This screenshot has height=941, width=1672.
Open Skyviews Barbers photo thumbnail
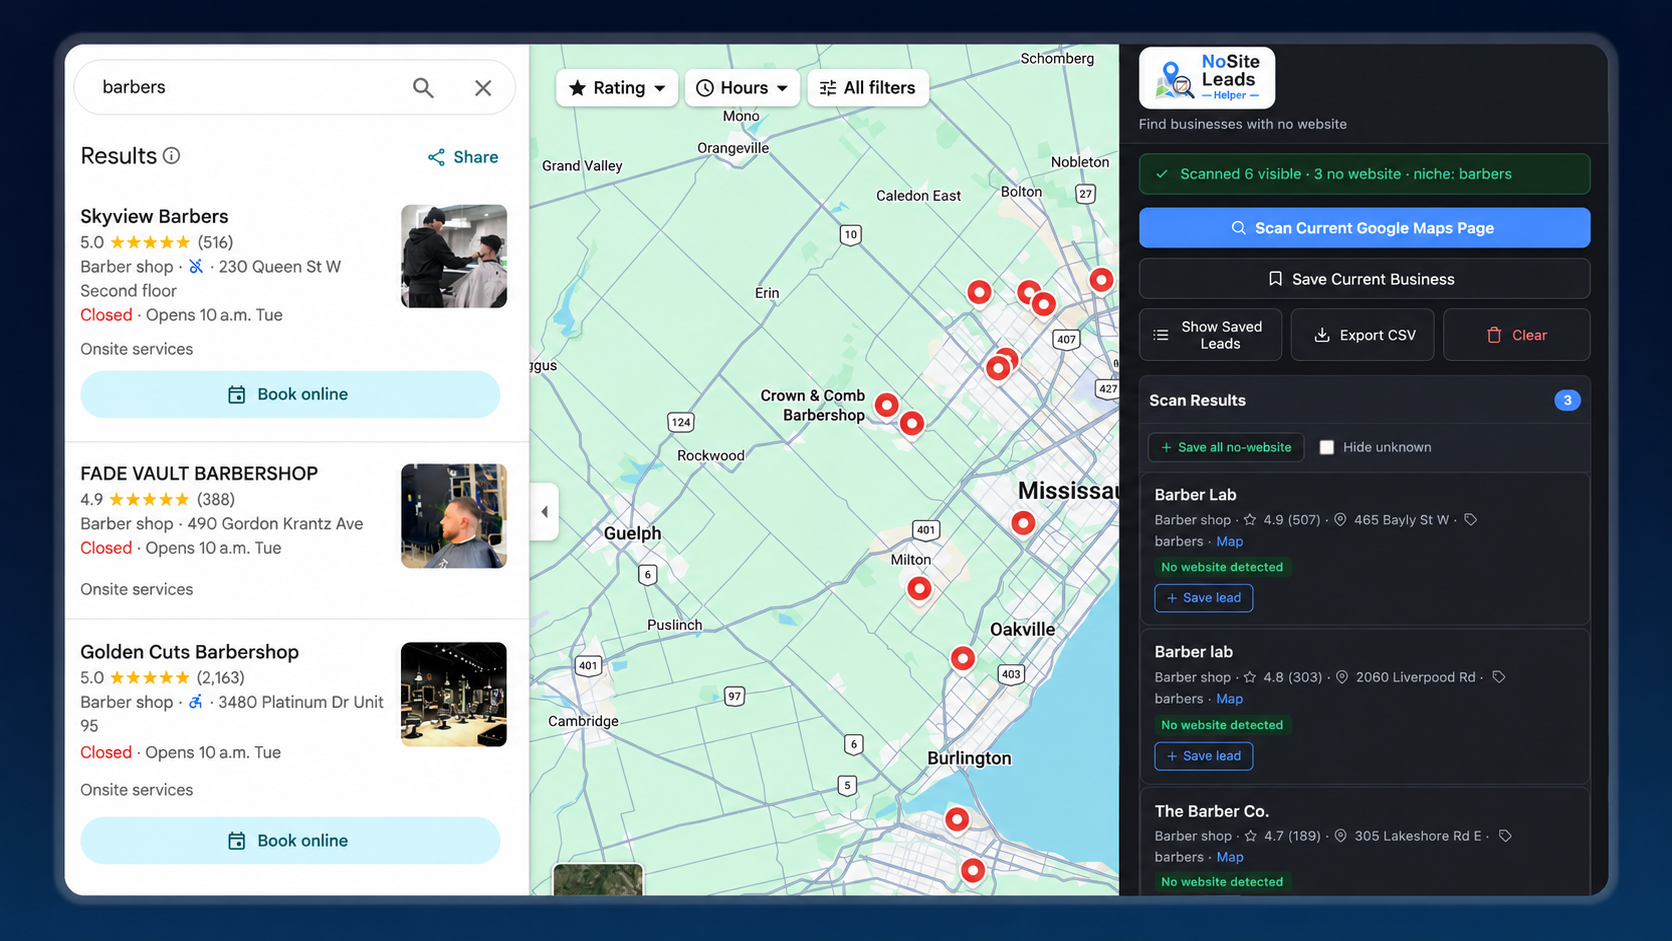click(454, 256)
